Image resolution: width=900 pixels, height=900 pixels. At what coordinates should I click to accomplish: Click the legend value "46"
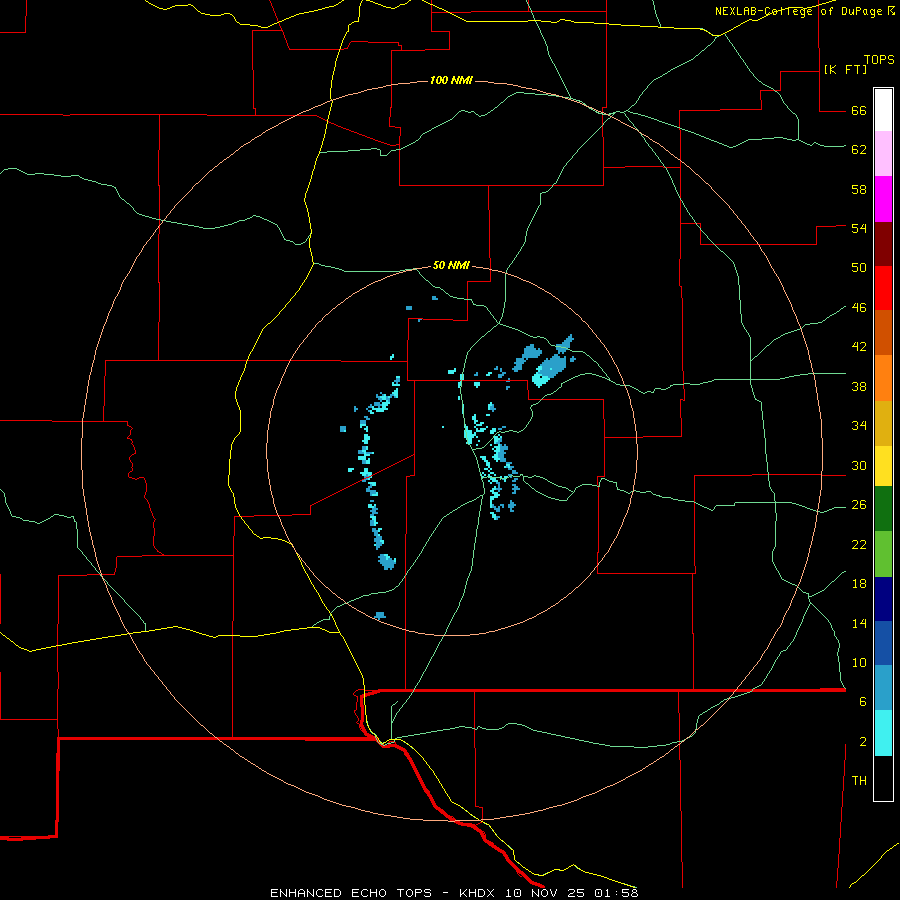tap(859, 307)
